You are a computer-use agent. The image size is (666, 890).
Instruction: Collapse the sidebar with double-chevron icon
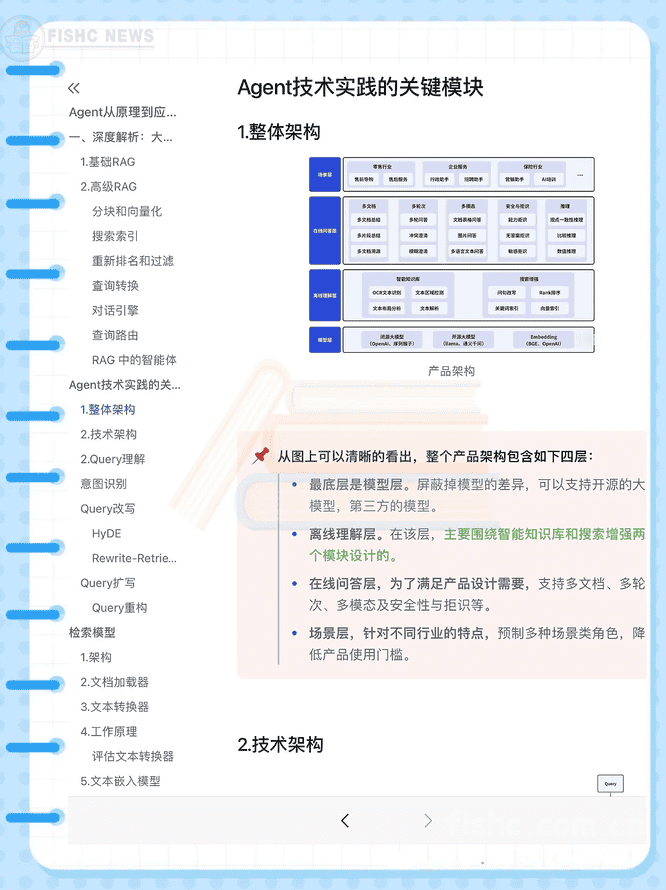click(74, 89)
